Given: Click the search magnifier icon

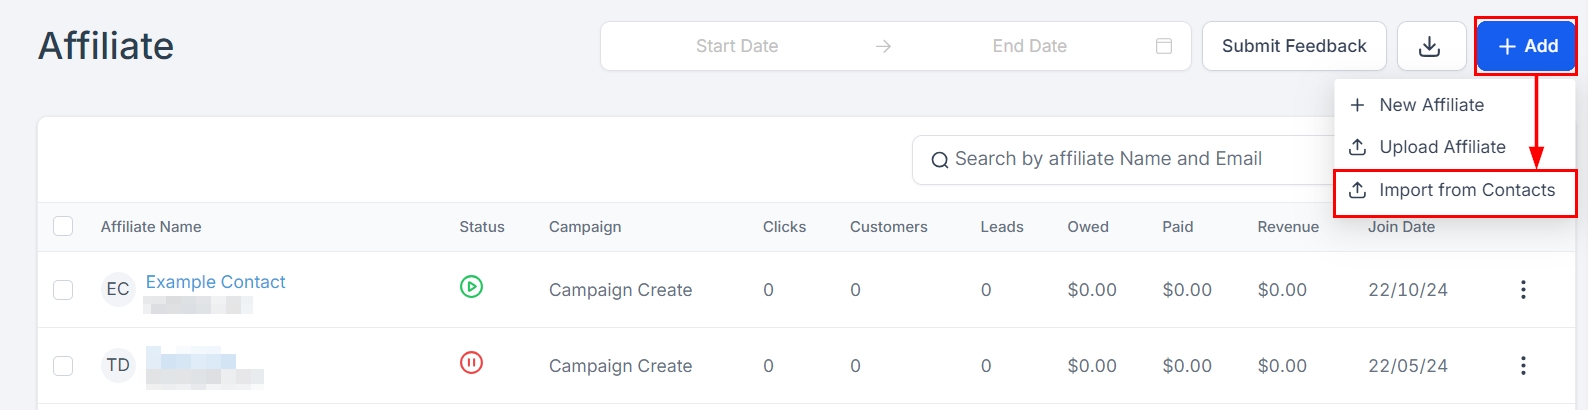Looking at the screenshot, I should pyautogui.click(x=939, y=160).
